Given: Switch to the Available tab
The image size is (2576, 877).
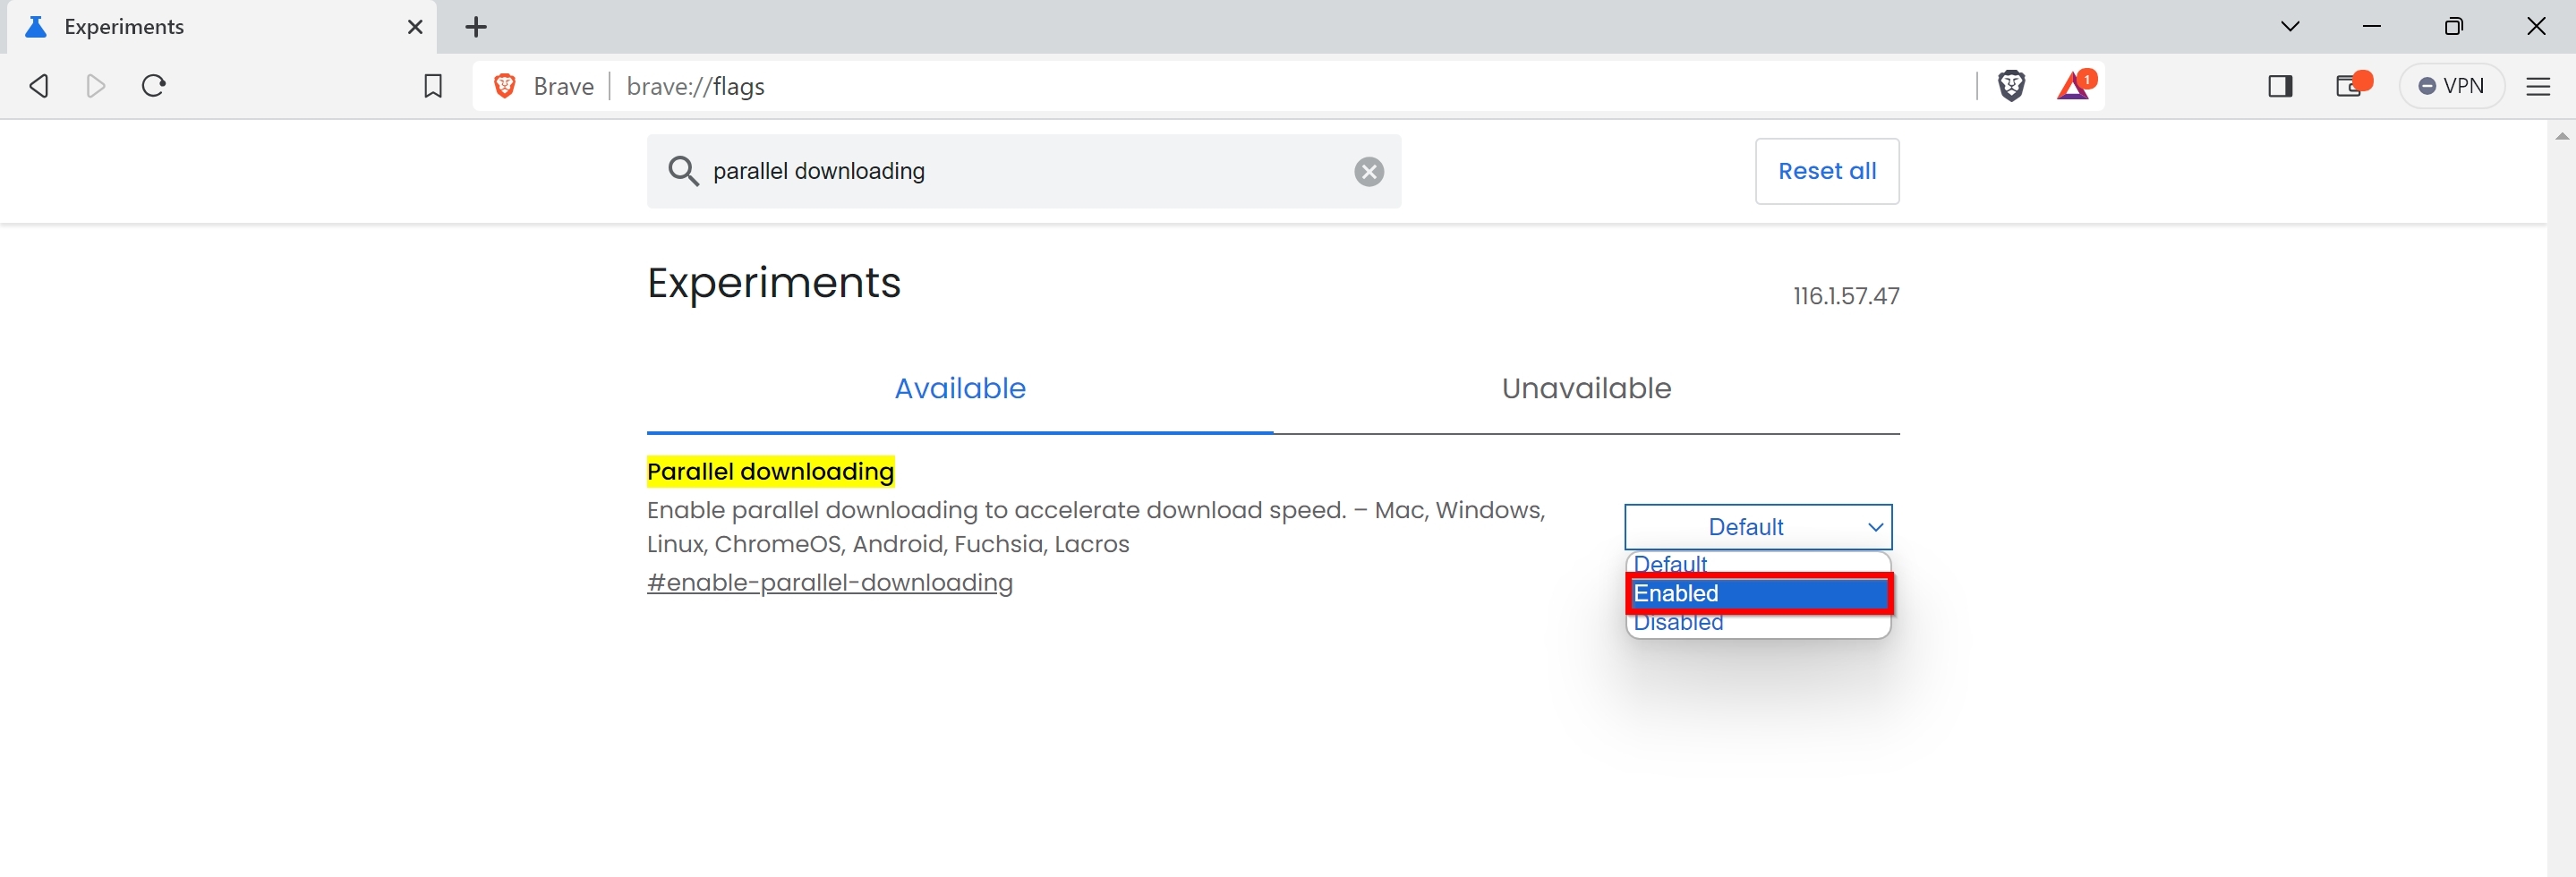Looking at the screenshot, I should click(959, 388).
